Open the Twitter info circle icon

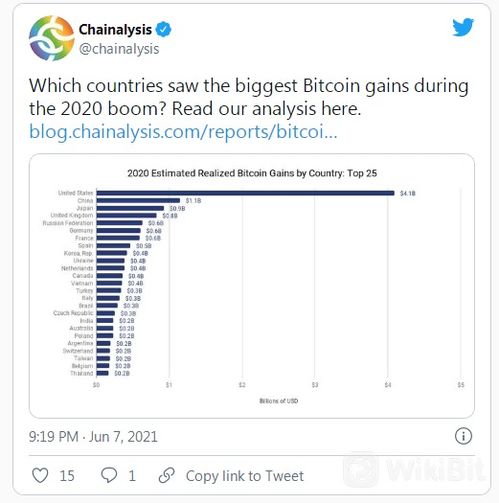463,436
